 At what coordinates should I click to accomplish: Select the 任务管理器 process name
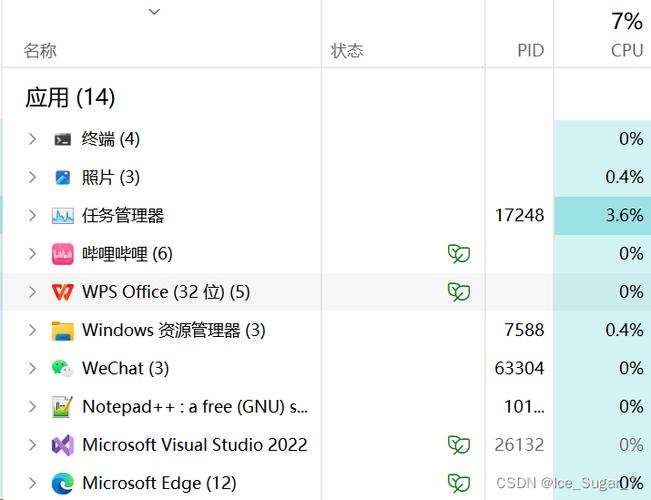pyautogui.click(x=123, y=216)
